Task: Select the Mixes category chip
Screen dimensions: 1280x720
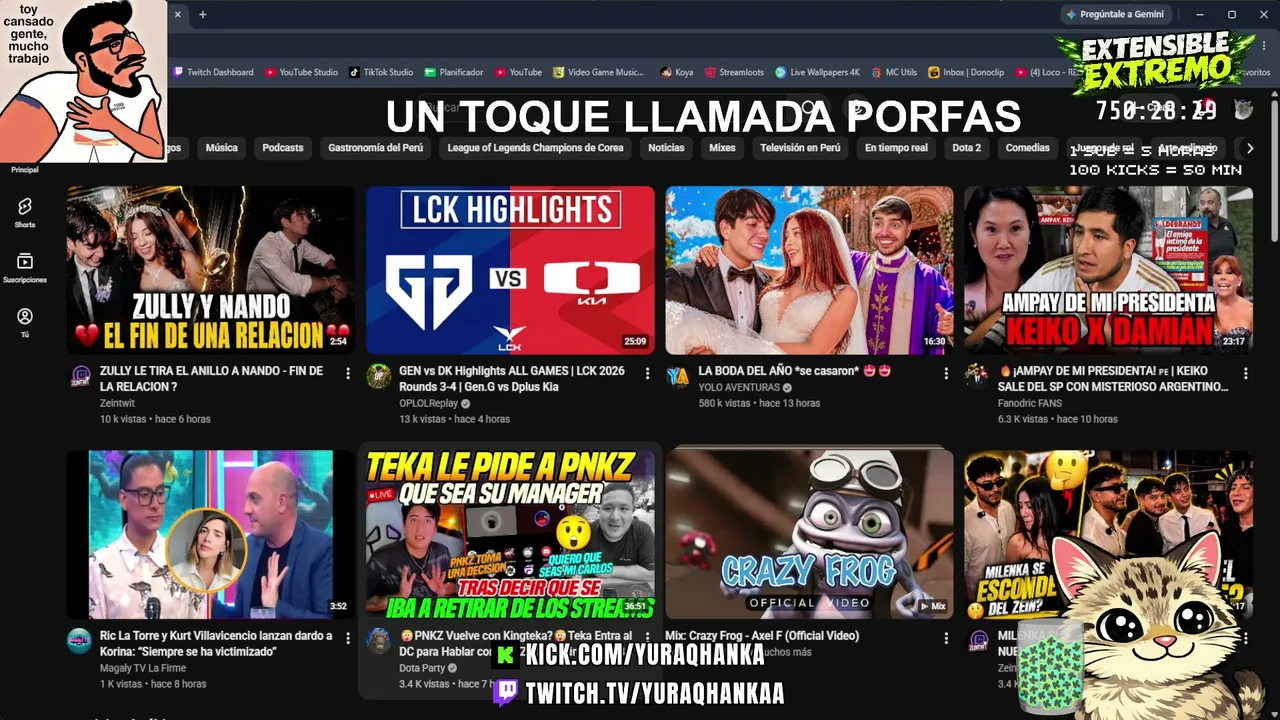Action: [x=722, y=148]
